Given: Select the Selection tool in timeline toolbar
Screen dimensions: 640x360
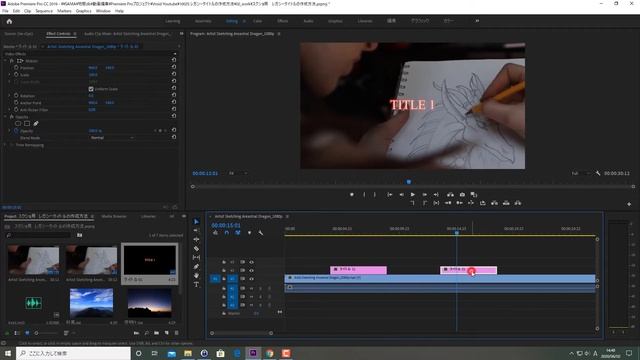Looking at the screenshot, I should [x=196, y=222].
